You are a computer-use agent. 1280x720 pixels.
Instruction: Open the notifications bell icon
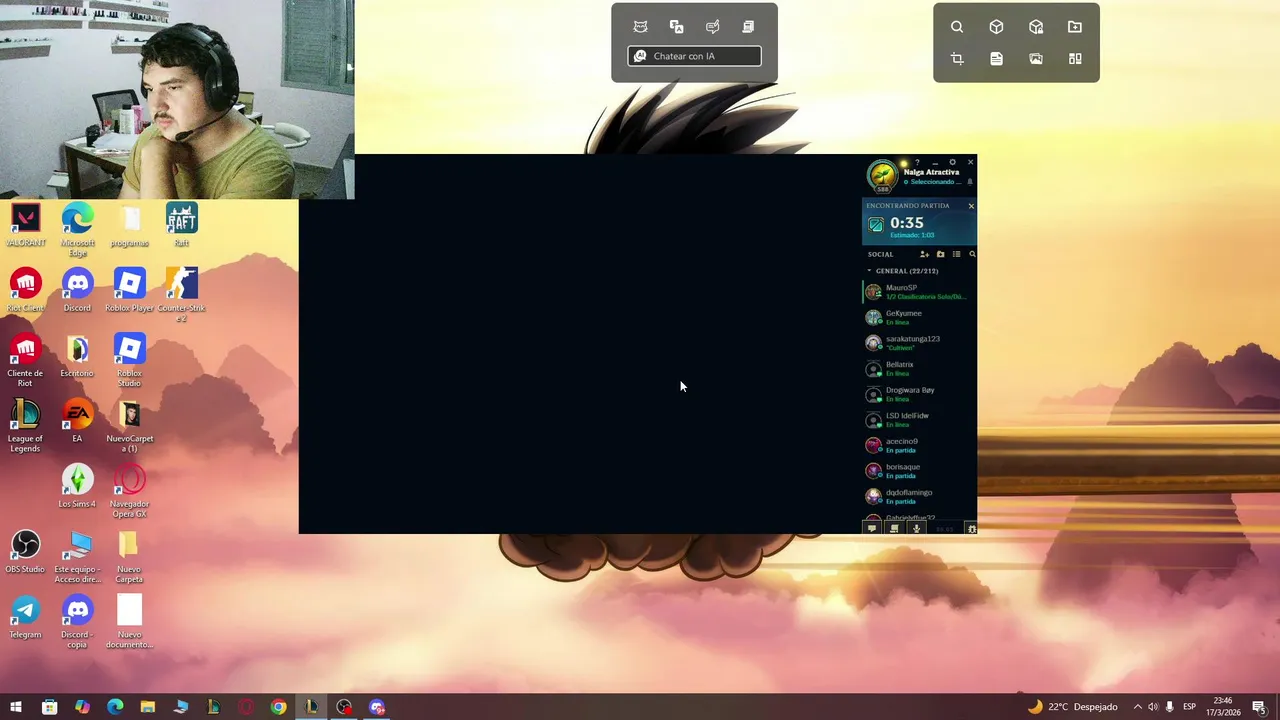click(x=969, y=182)
